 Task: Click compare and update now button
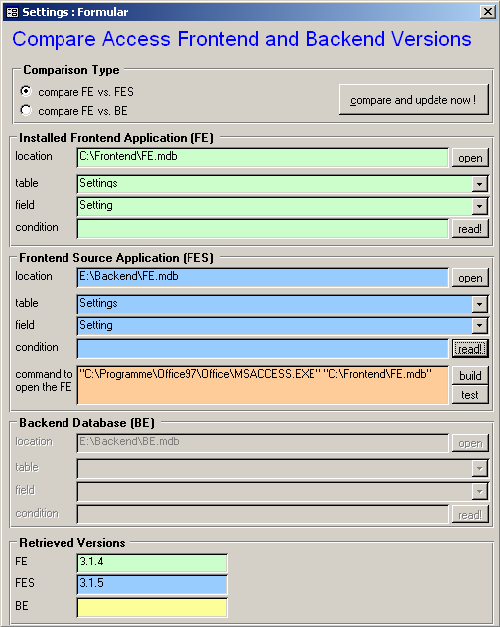[x=414, y=100]
